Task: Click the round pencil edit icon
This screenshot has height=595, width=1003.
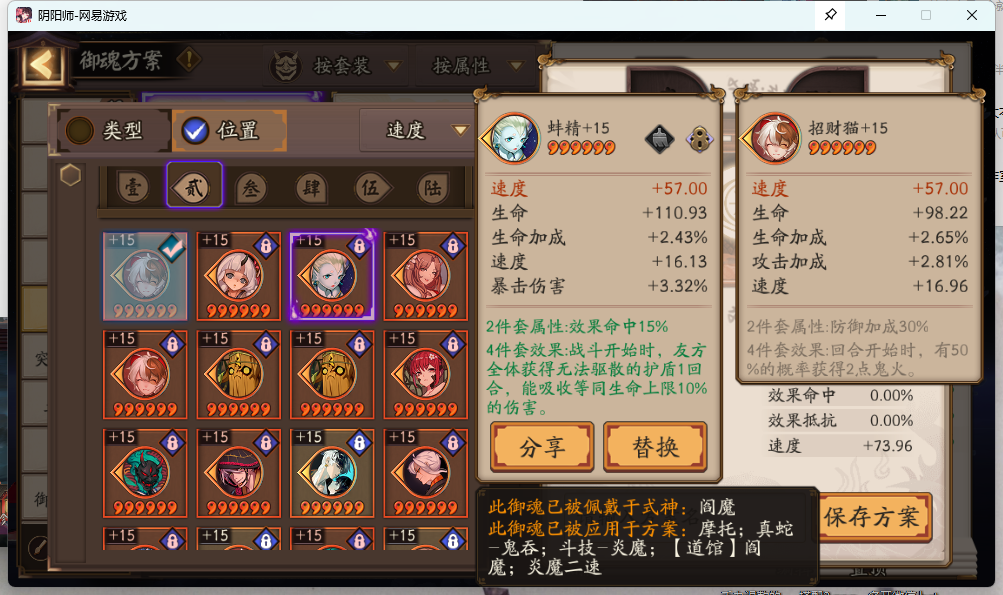Action: point(39,548)
